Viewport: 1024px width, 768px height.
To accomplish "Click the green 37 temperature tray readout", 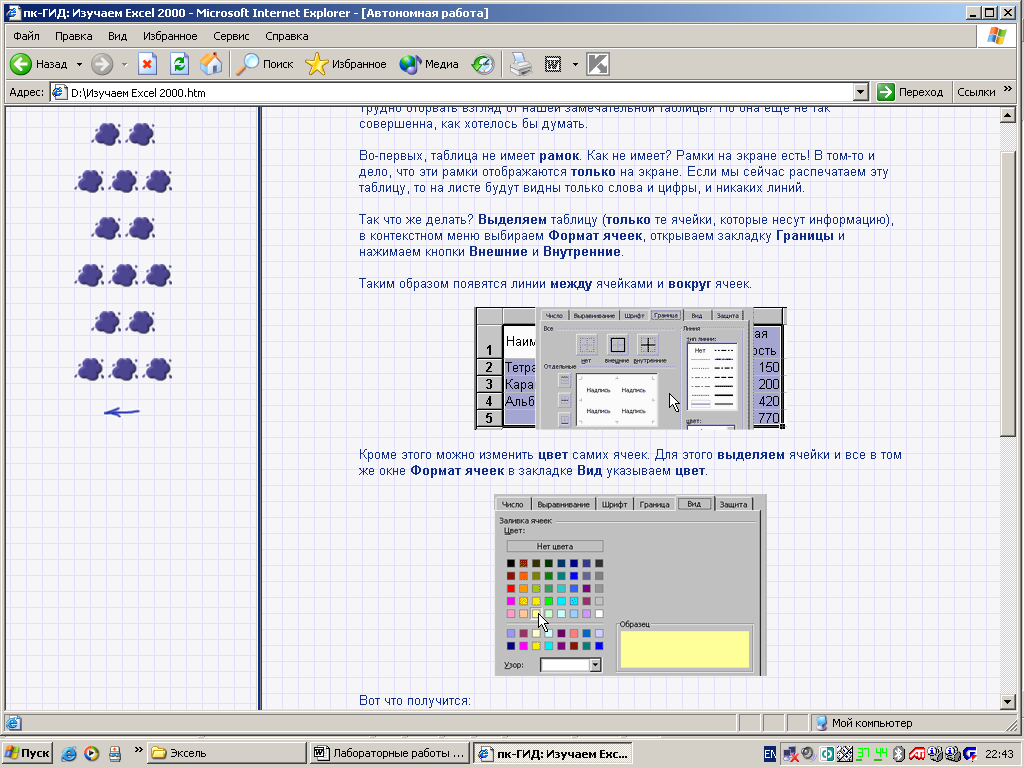I will pos(863,754).
